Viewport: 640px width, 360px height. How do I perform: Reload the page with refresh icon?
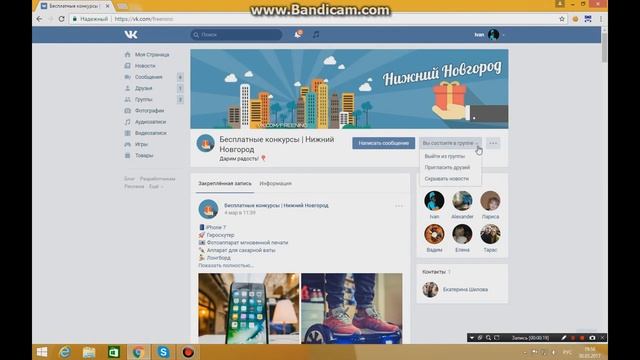pyautogui.click(x=62, y=19)
